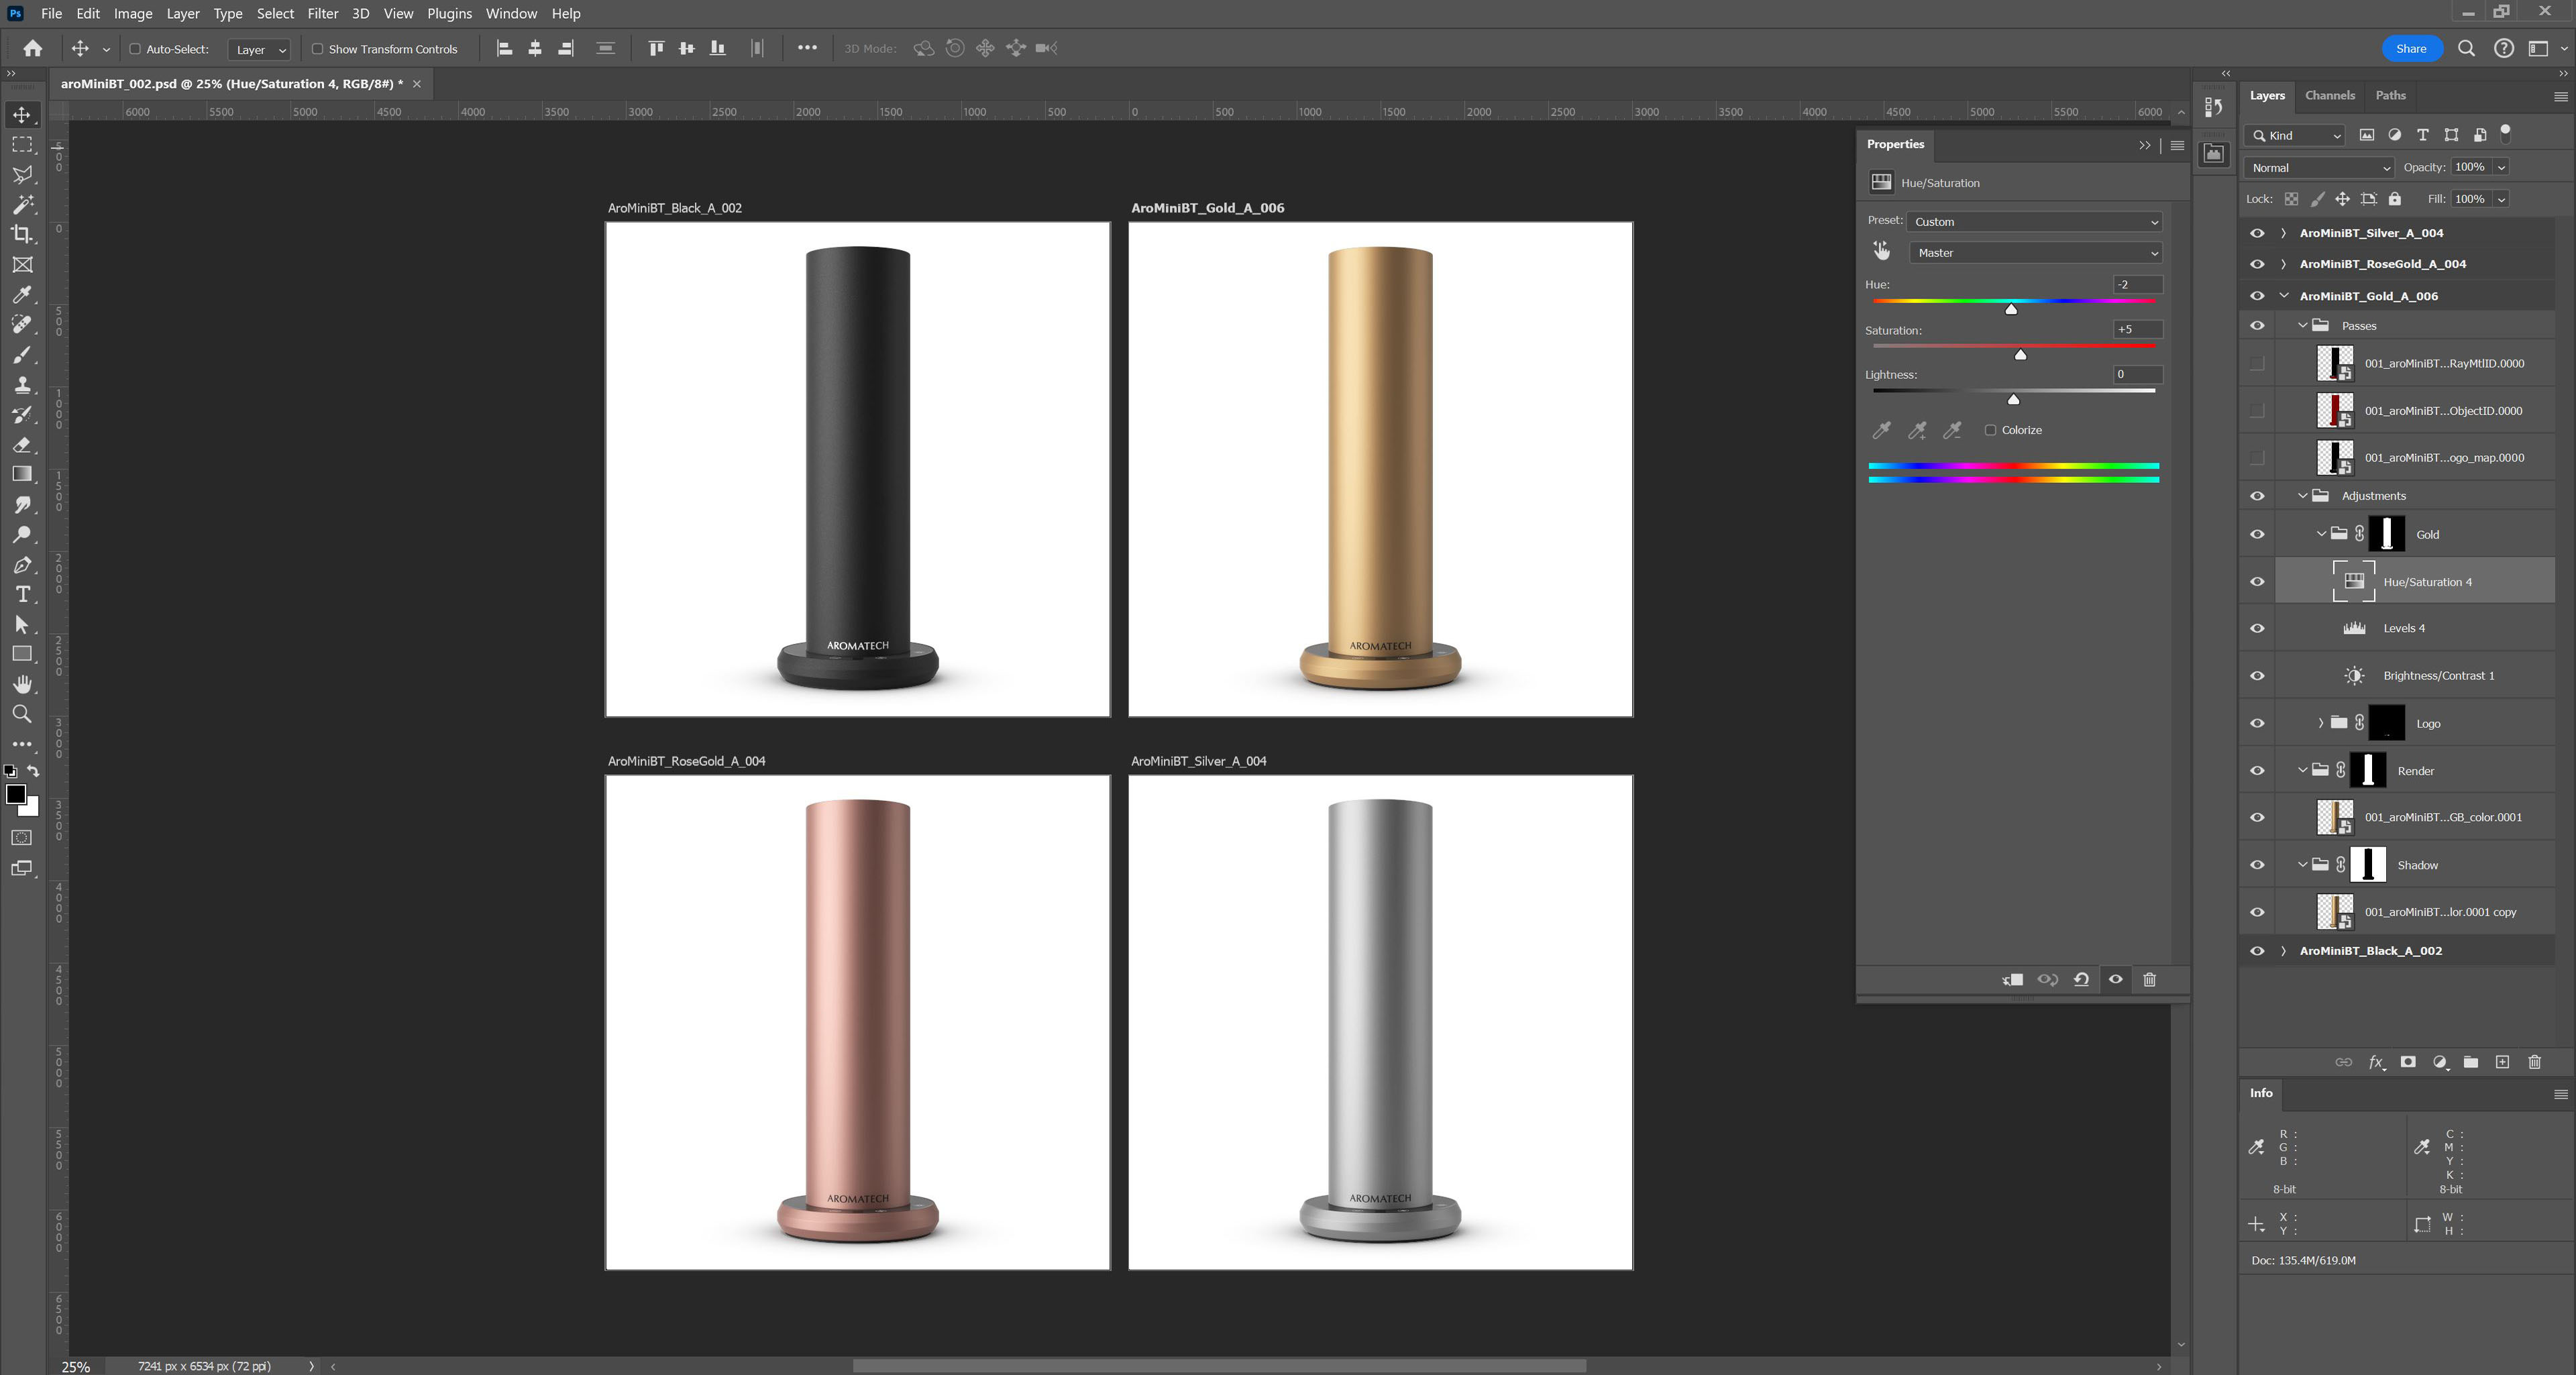Screen dimensions: 2576x1375
Task: Hide the Brightness/Contrast 1 adjustment layer
Action: [x=2257, y=675]
